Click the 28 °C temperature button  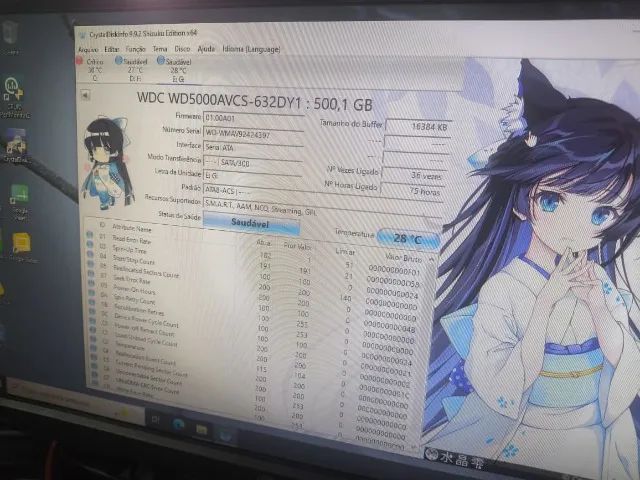pos(408,239)
